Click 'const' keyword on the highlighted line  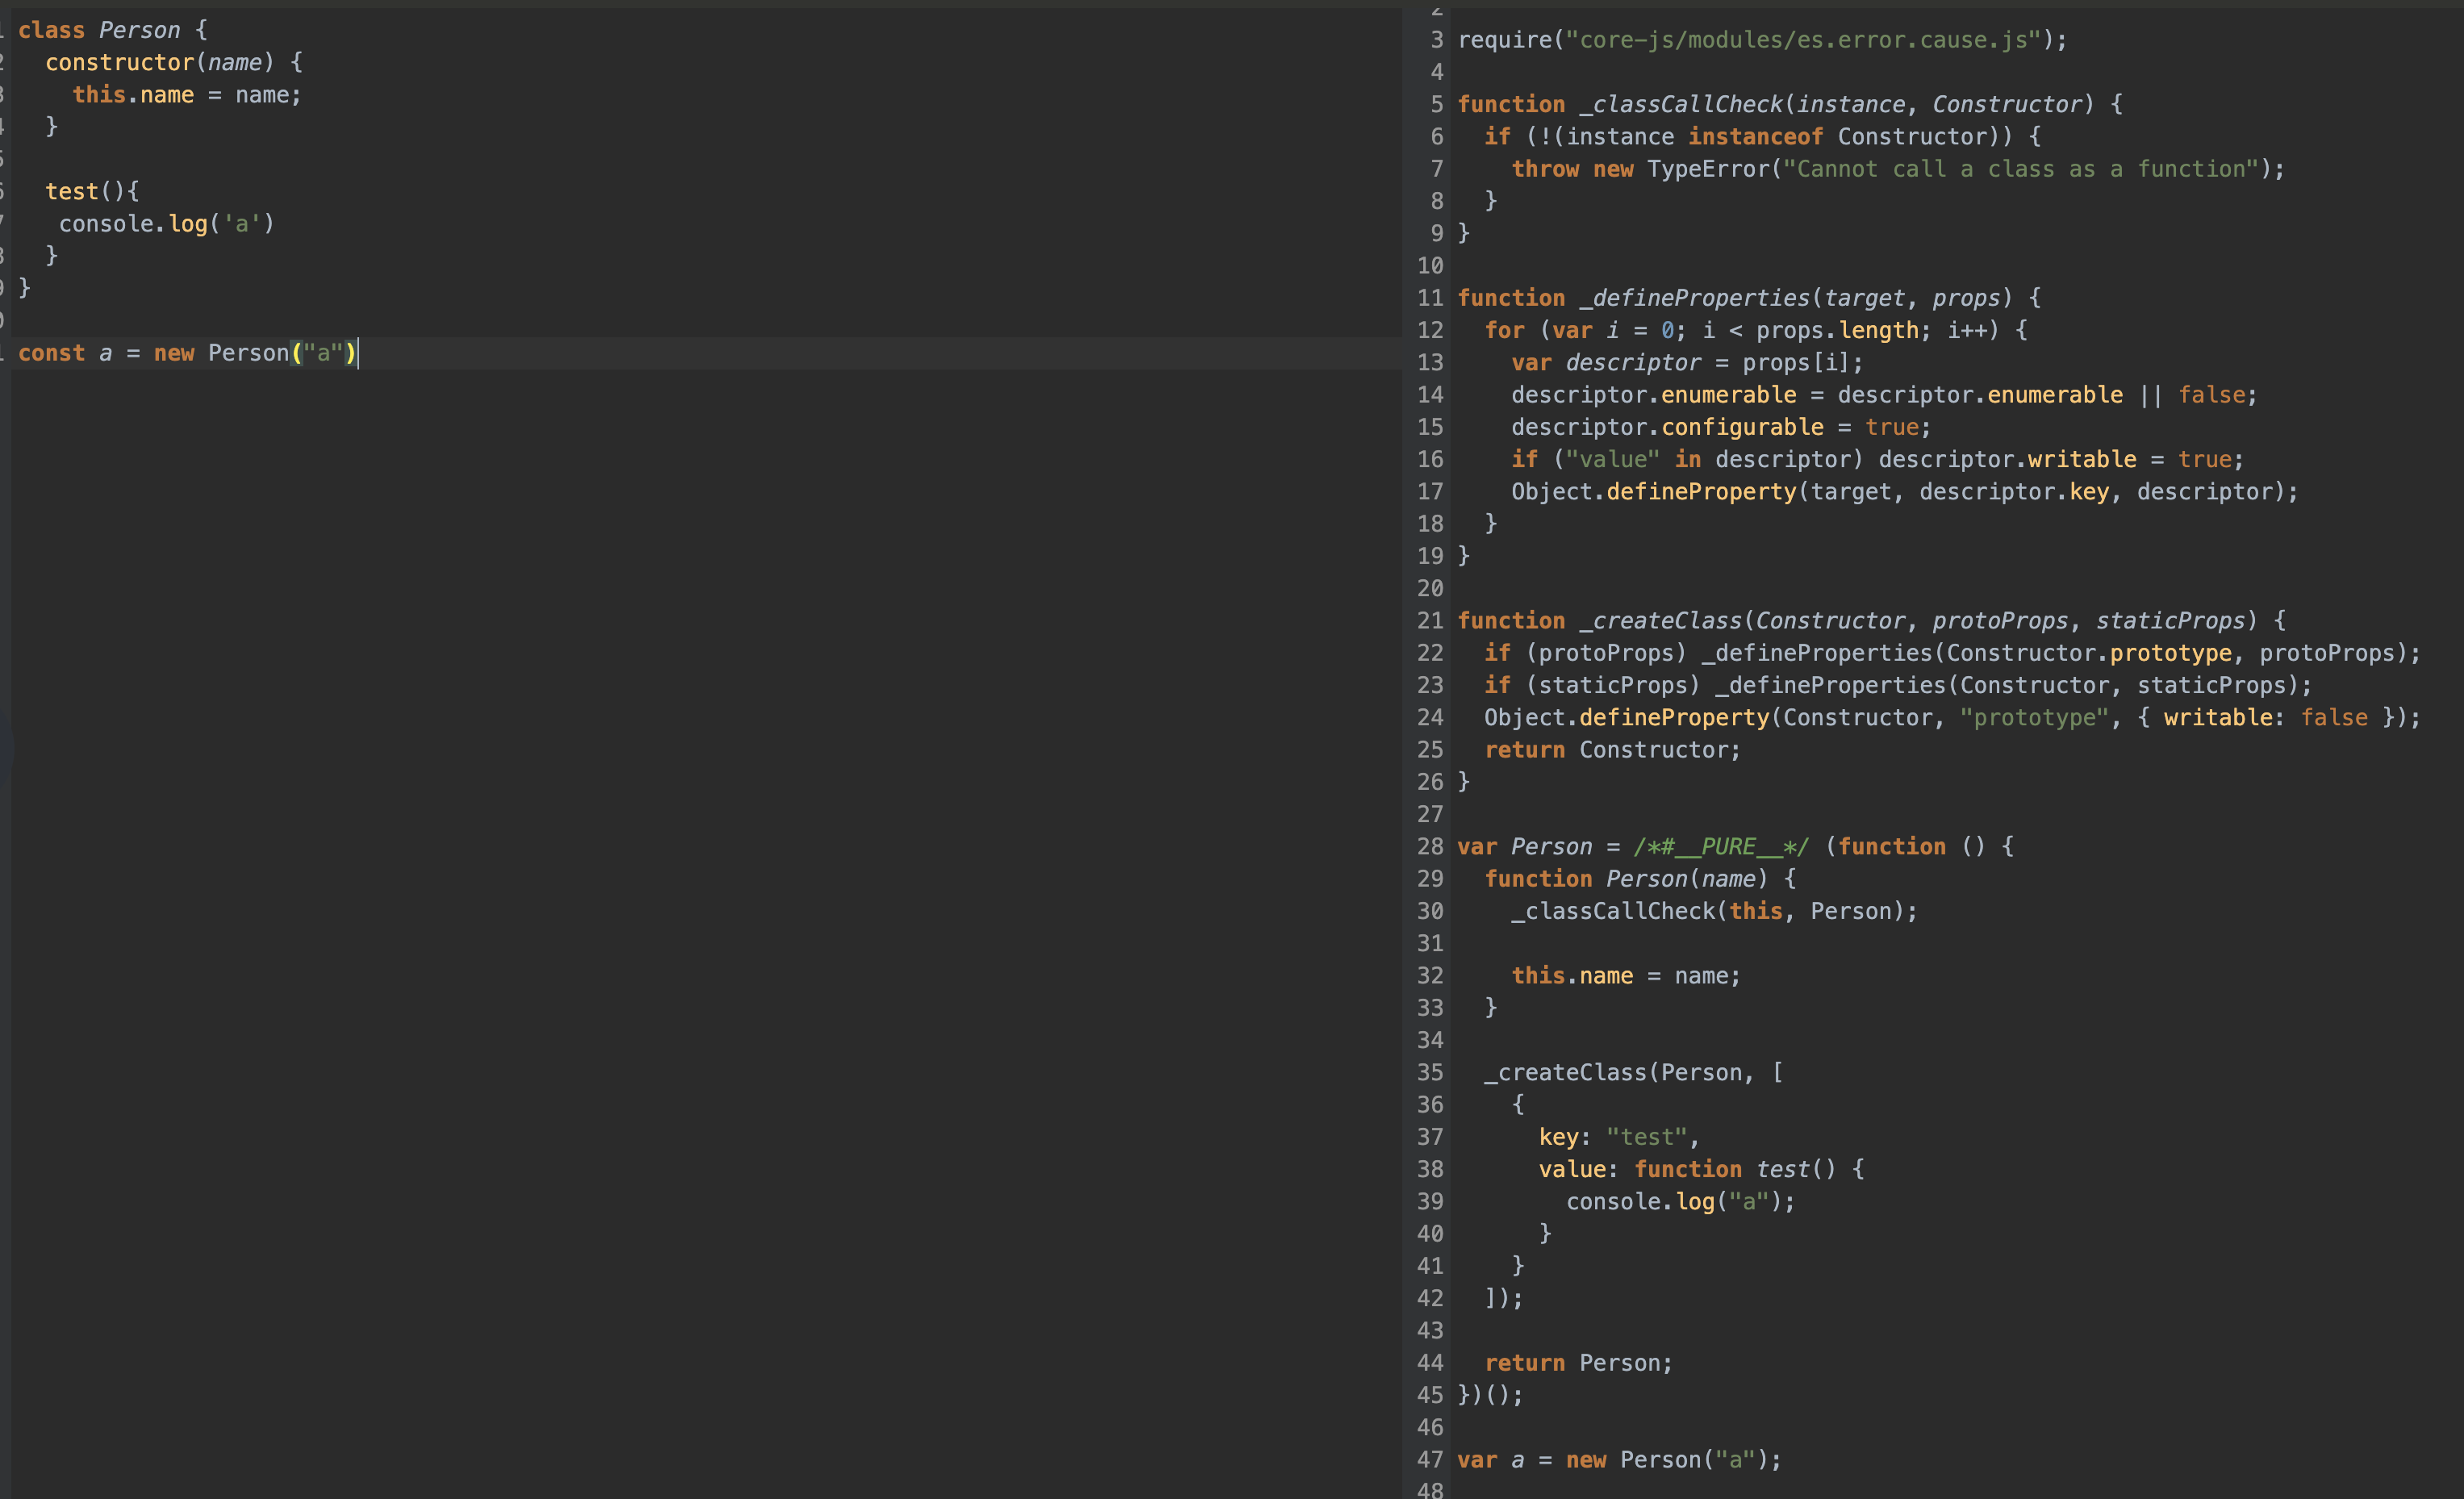[x=51, y=353]
